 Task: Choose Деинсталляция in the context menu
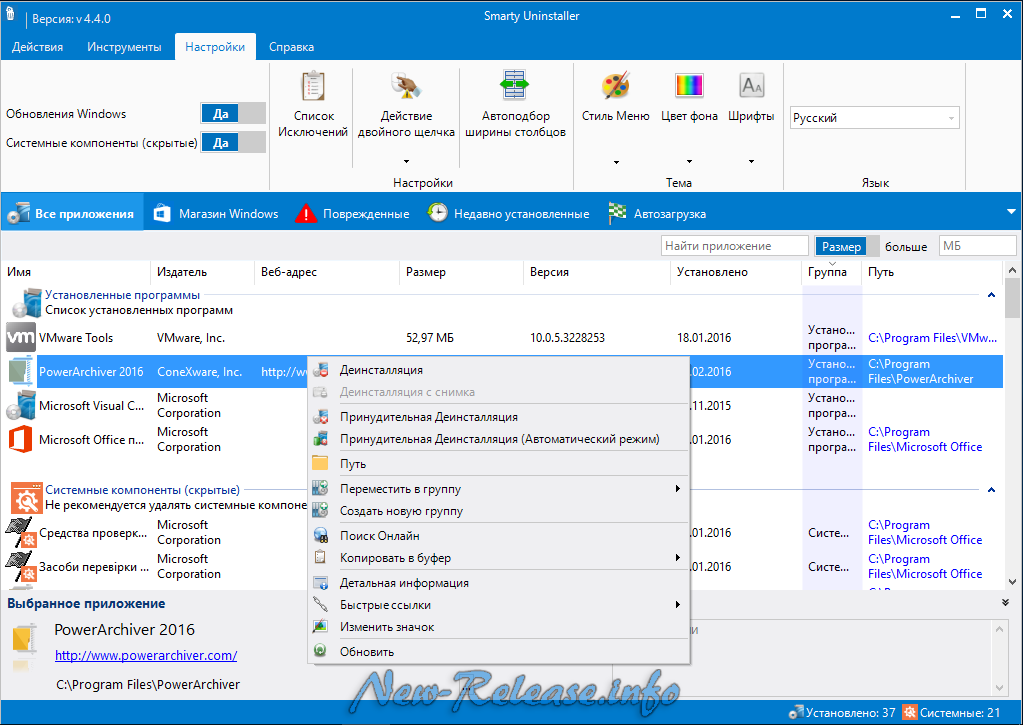pyautogui.click(x=498, y=370)
